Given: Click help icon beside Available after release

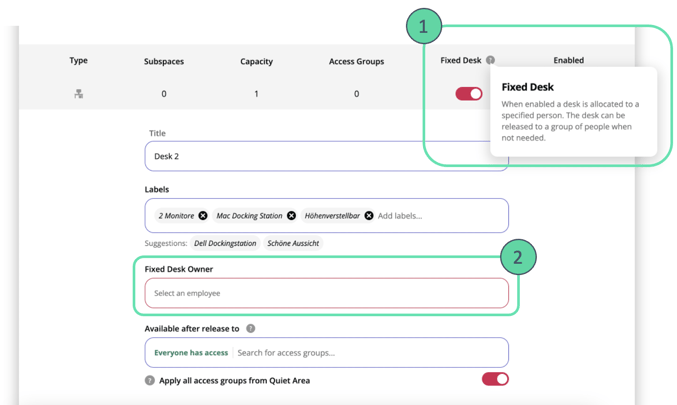Looking at the screenshot, I should point(250,328).
